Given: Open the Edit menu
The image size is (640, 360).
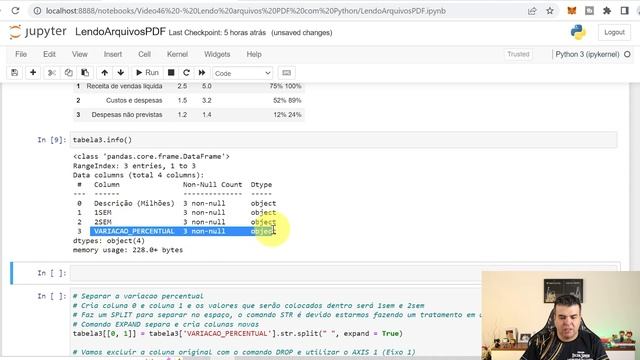Looking at the screenshot, I should coord(49,54).
